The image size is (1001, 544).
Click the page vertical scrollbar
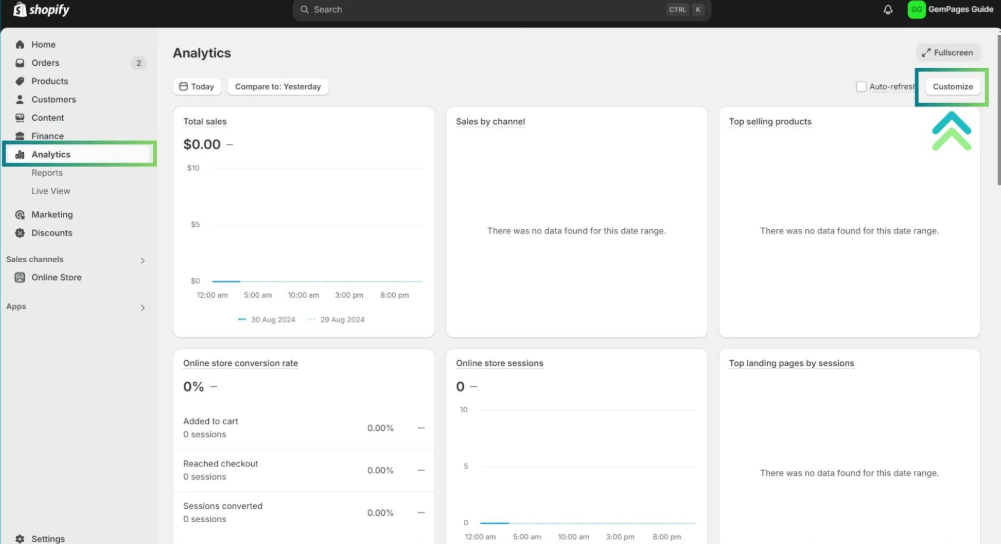tap(998, 109)
